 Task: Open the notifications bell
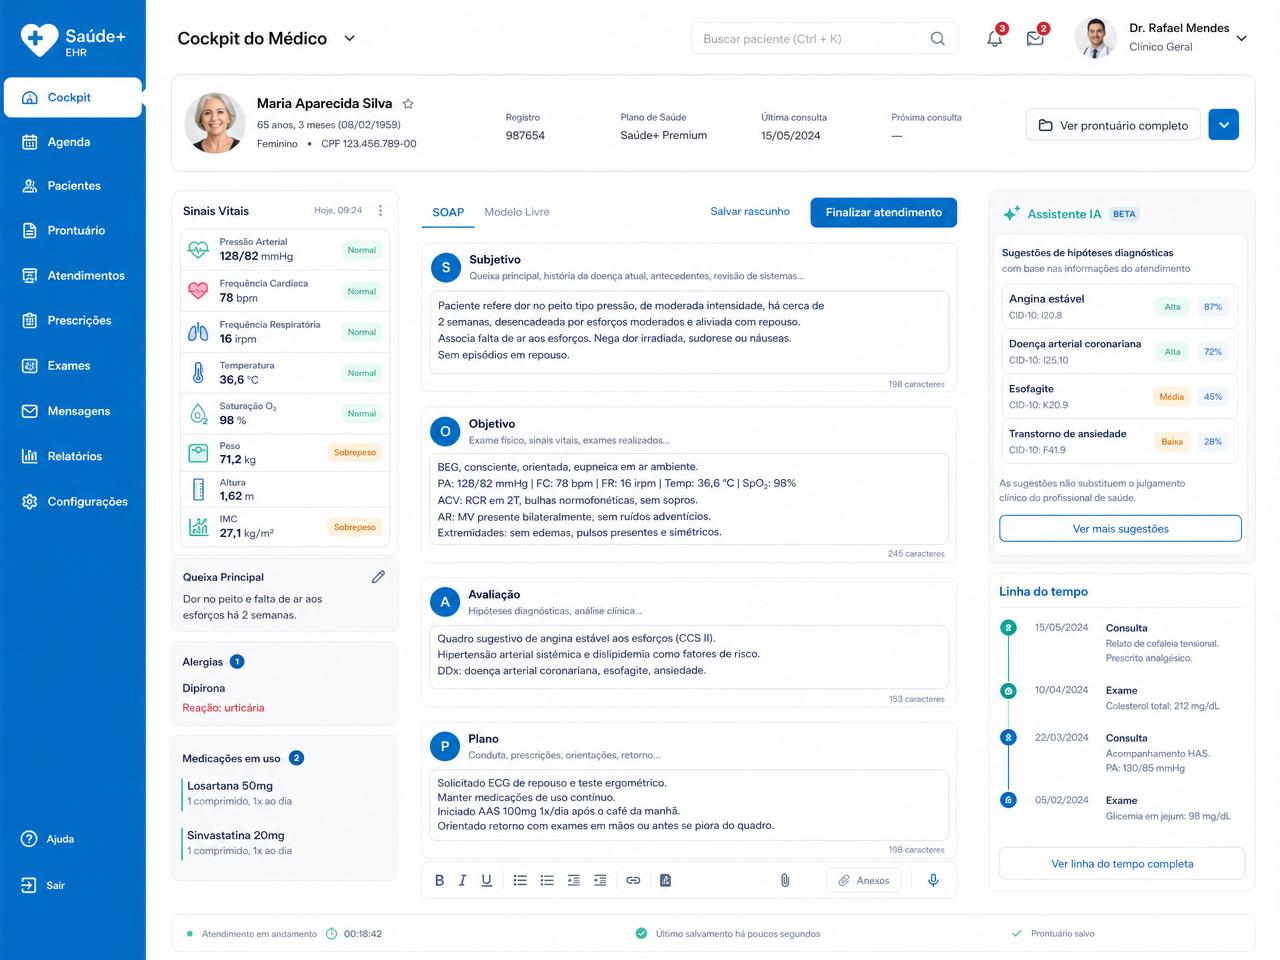pyautogui.click(x=995, y=38)
